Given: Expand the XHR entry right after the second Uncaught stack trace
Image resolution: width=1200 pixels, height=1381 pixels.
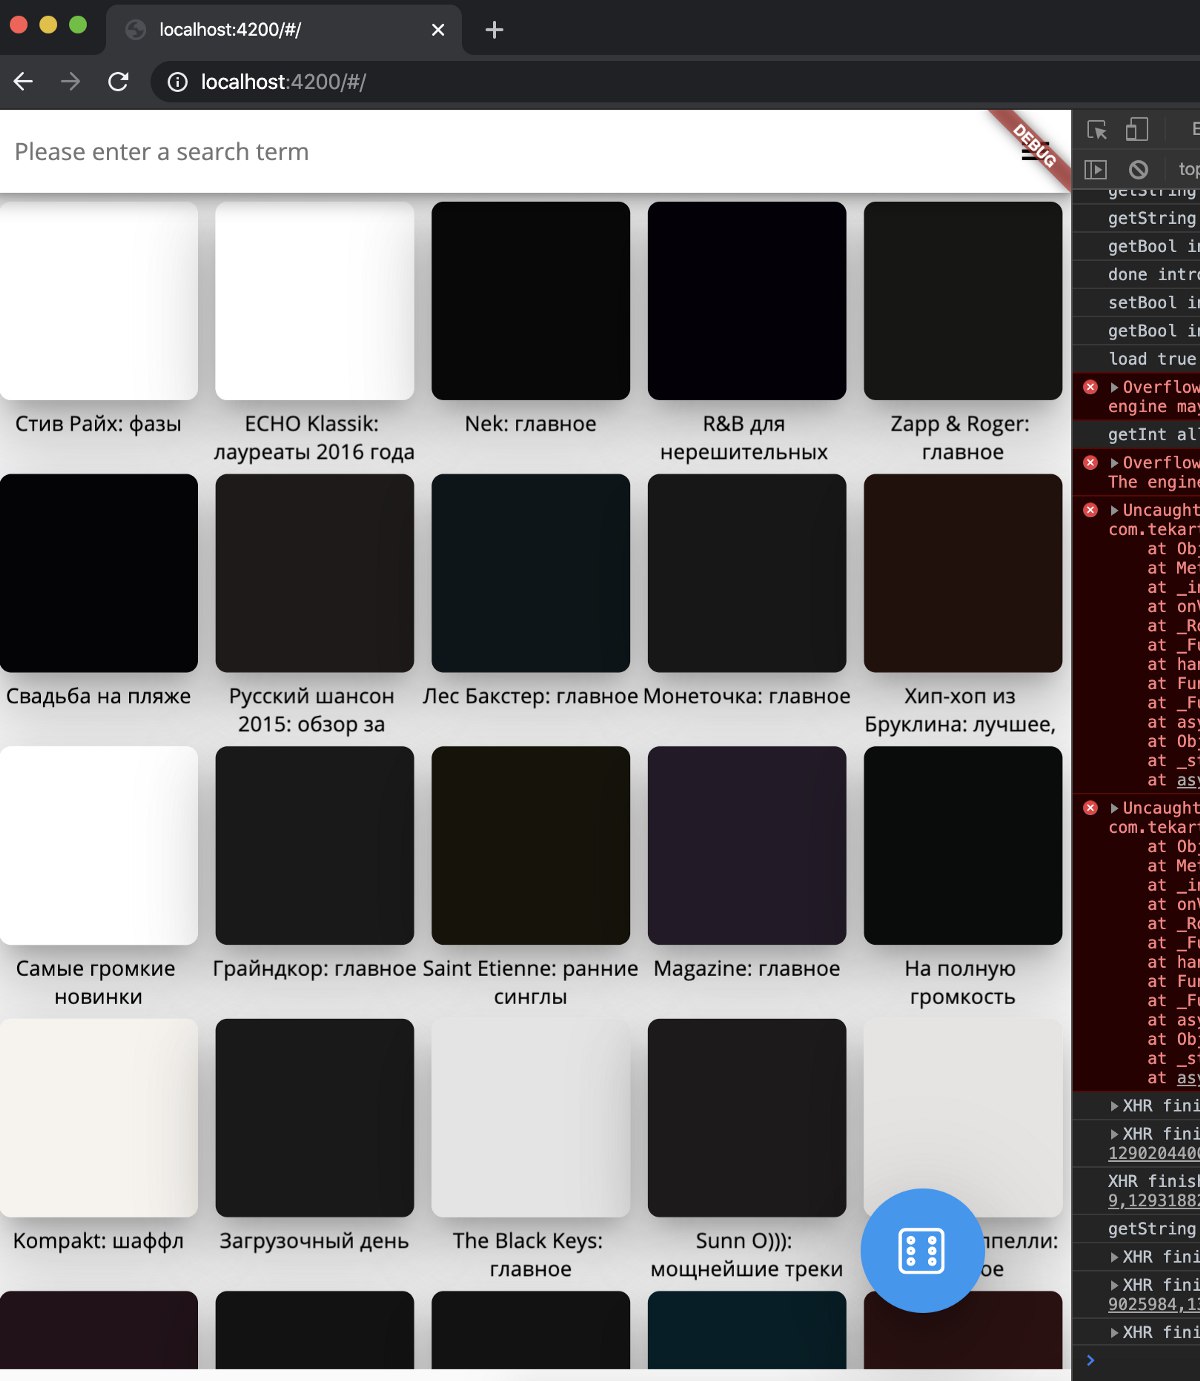Looking at the screenshot, I should tap(1114, 1106).
